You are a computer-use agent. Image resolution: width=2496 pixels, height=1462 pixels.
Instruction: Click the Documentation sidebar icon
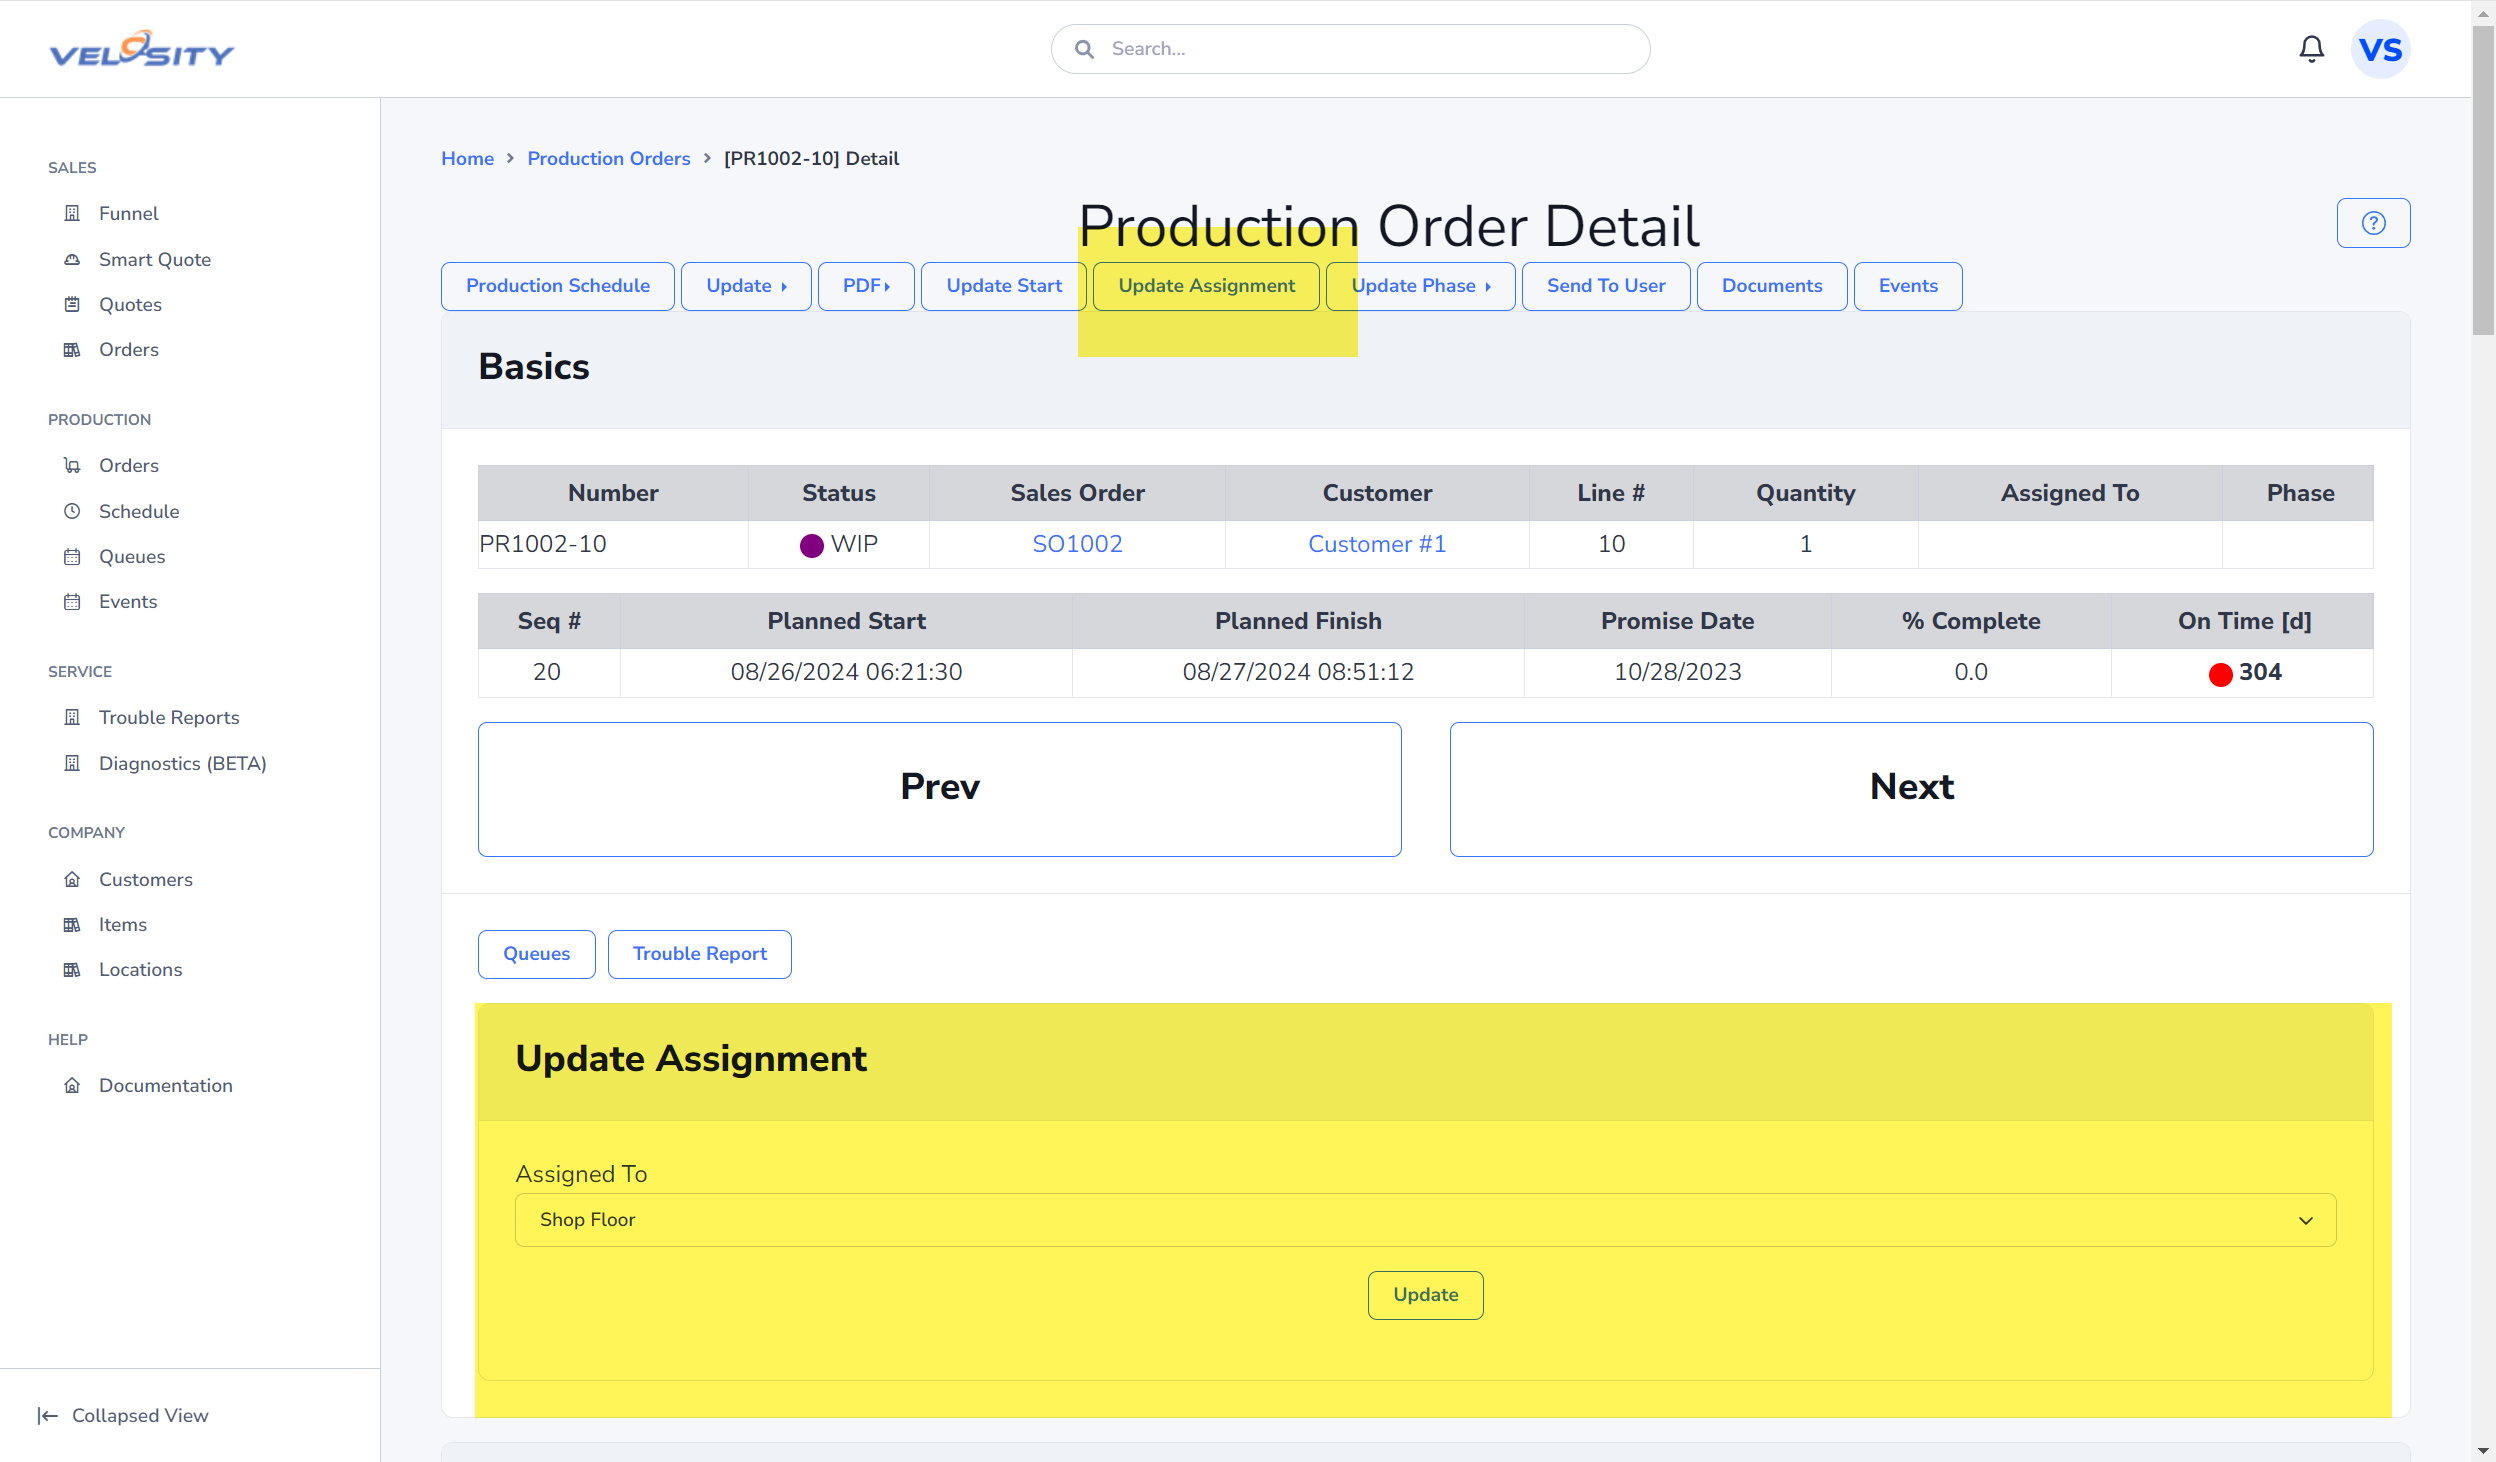point(72,1085)
